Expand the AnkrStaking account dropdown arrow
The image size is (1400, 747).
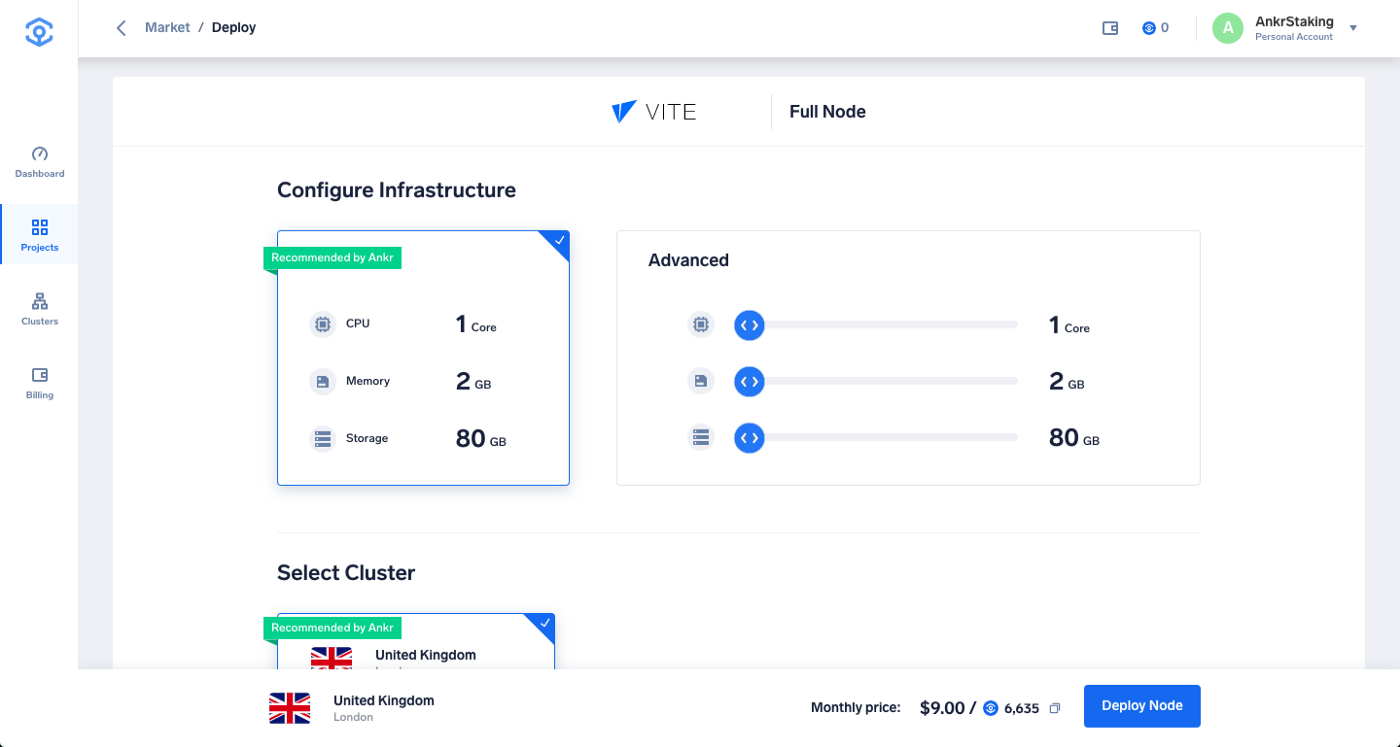pos(1353,28)
